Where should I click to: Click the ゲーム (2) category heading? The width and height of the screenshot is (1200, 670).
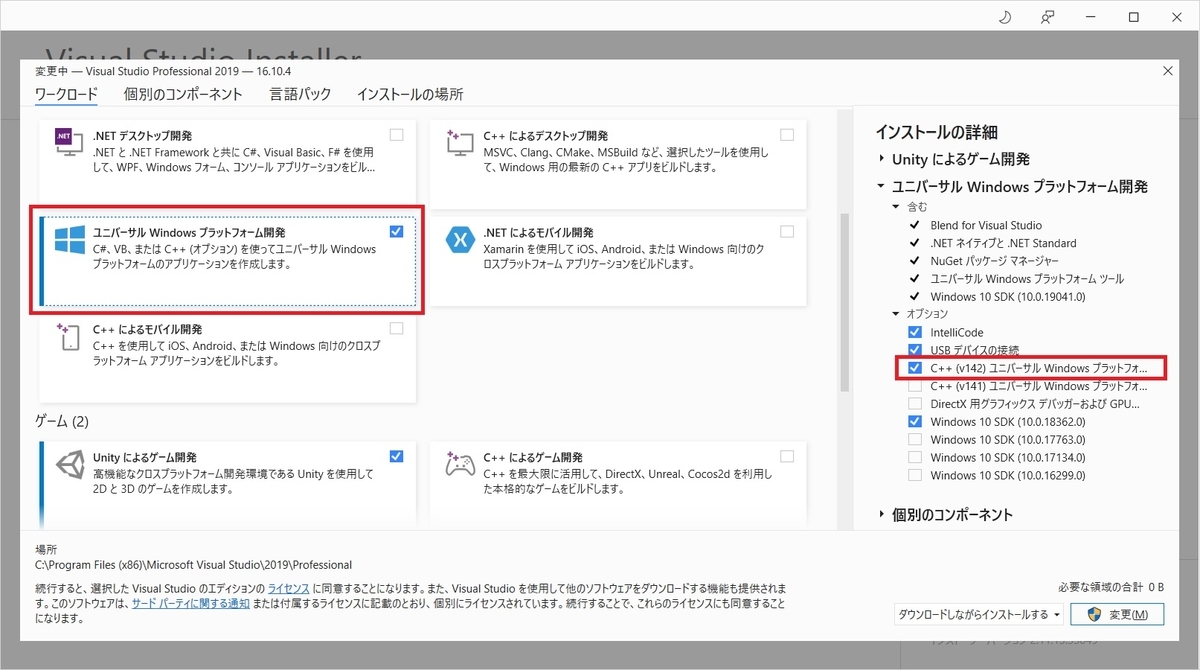(61, 421)
